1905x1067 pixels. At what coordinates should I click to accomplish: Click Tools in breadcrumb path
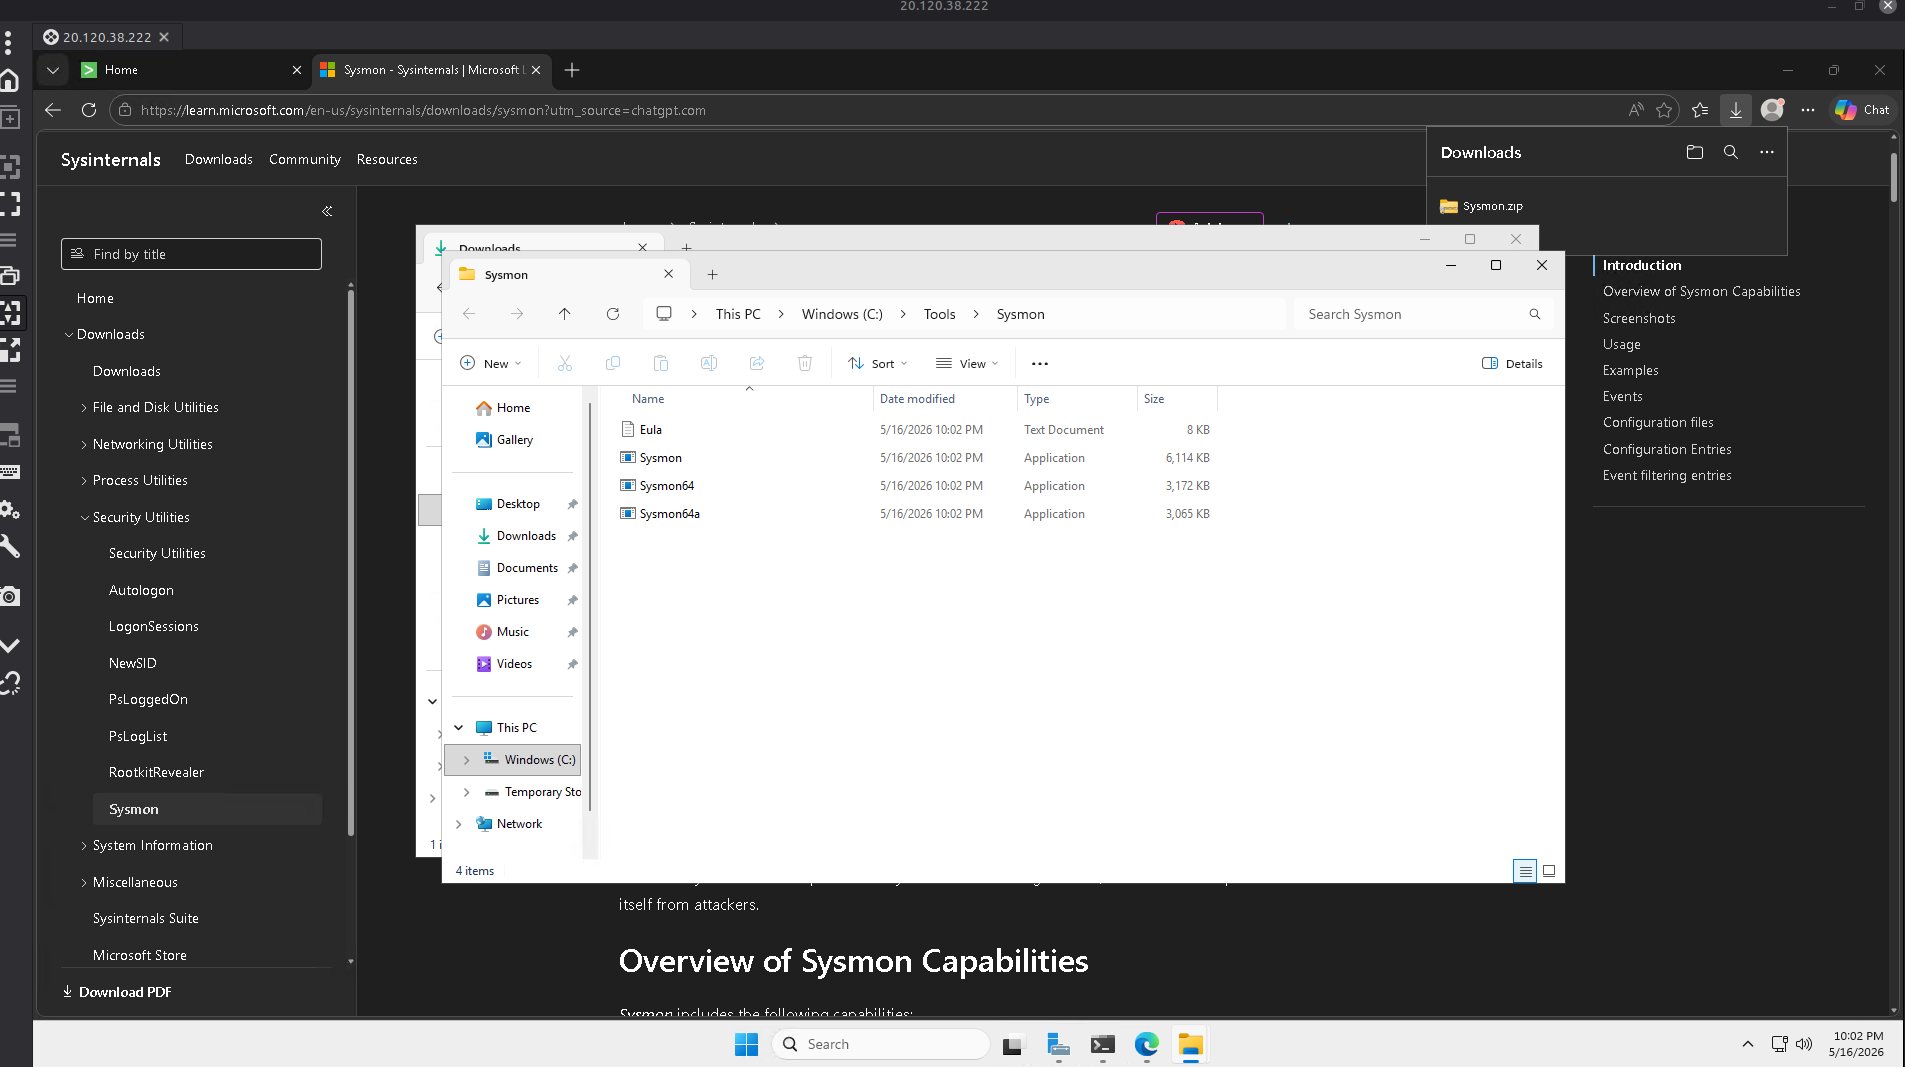click(x=939, y=314)
